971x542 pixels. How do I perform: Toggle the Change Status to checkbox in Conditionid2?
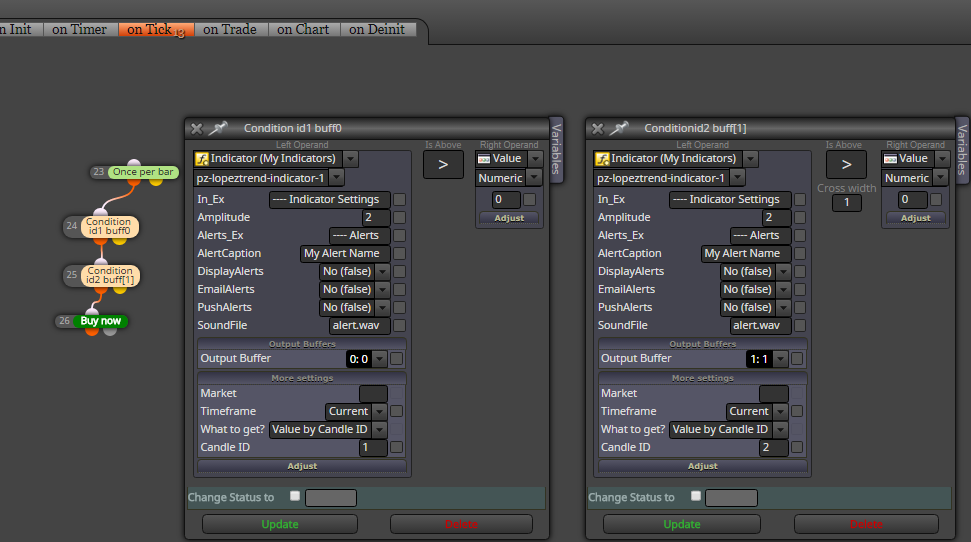pyautogui.click(x=695, y=496)
